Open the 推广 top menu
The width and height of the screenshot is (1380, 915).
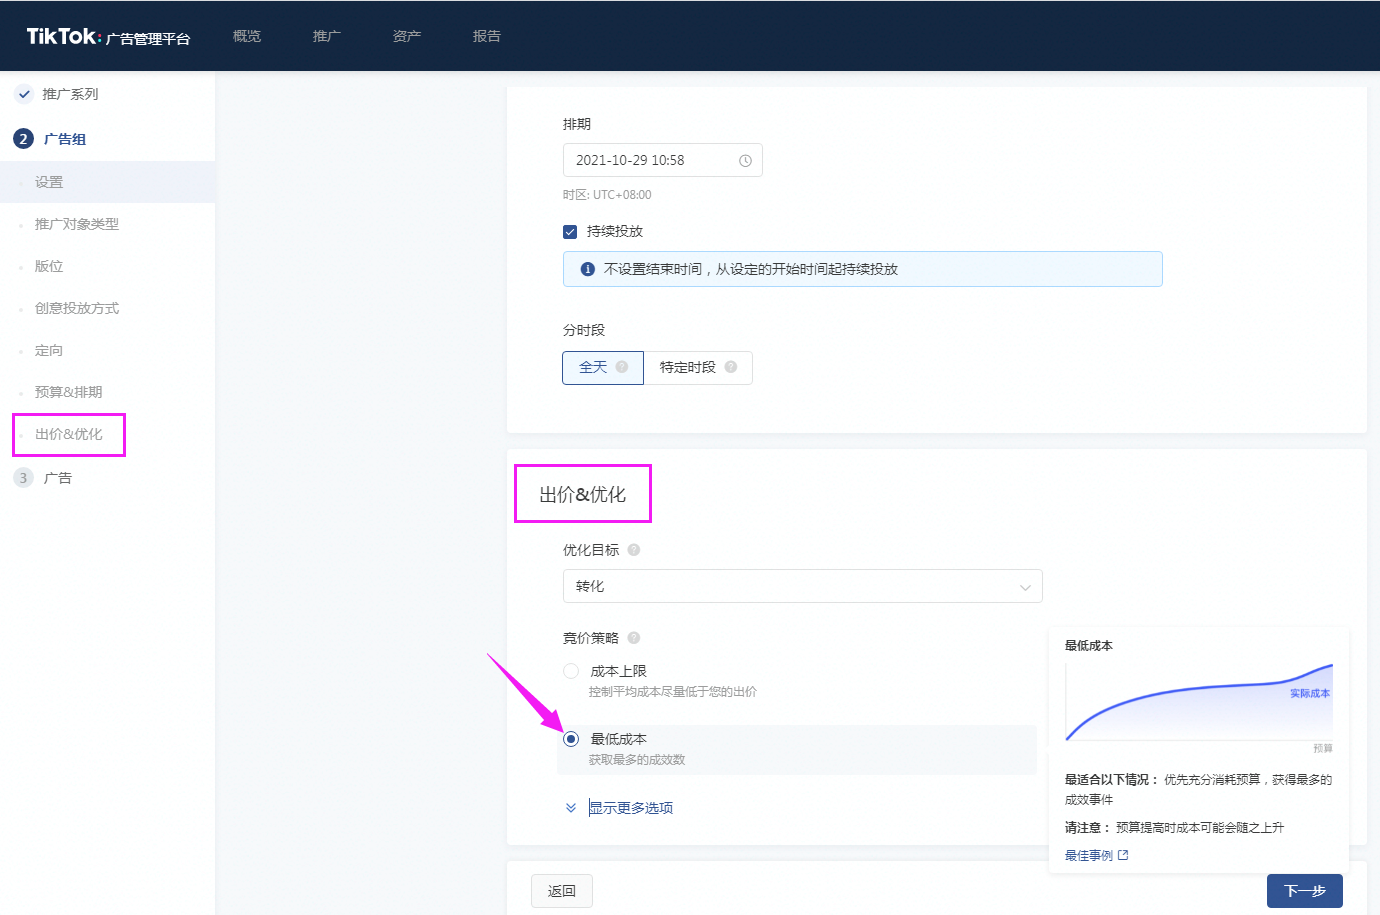327,36
